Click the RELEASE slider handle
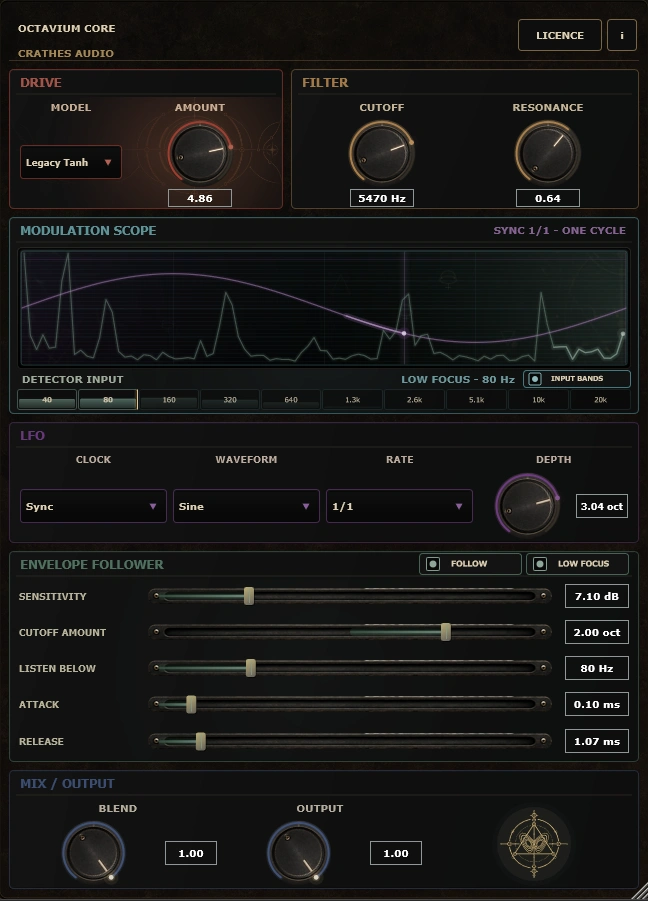This screenshot has height=901, width=648. (200, 741)
